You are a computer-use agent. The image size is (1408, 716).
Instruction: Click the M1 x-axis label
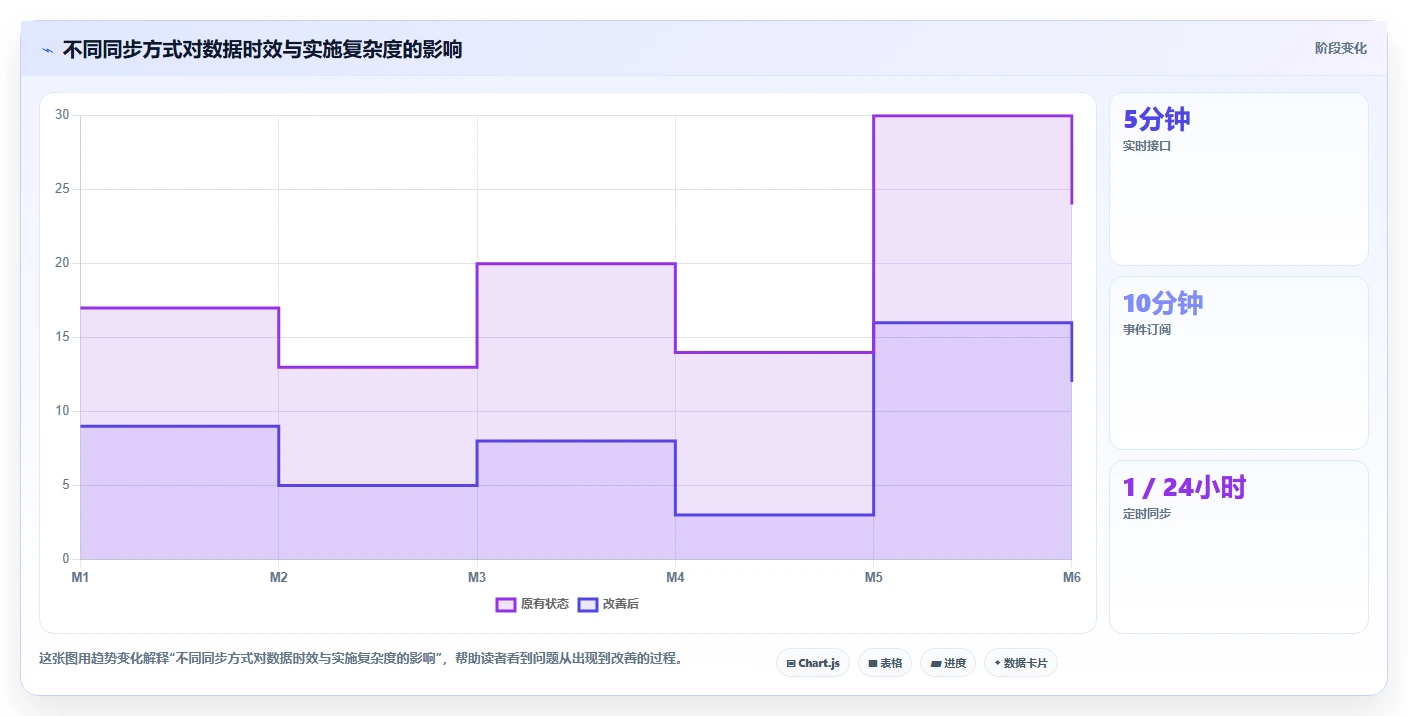point(80,577)
